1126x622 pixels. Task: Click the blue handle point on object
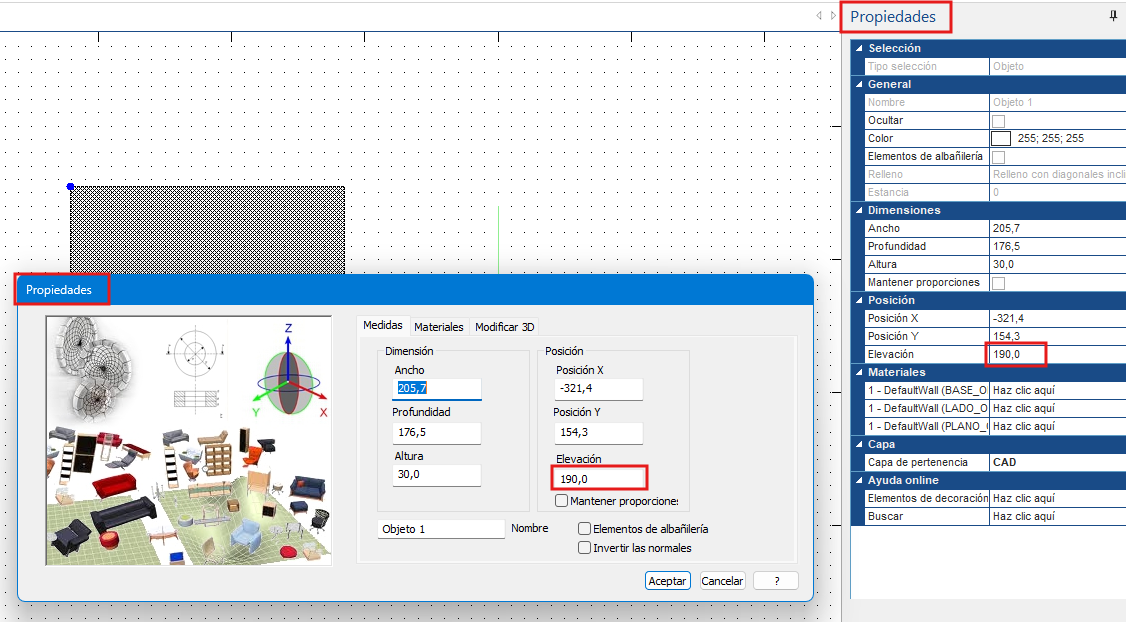point(70,187)
